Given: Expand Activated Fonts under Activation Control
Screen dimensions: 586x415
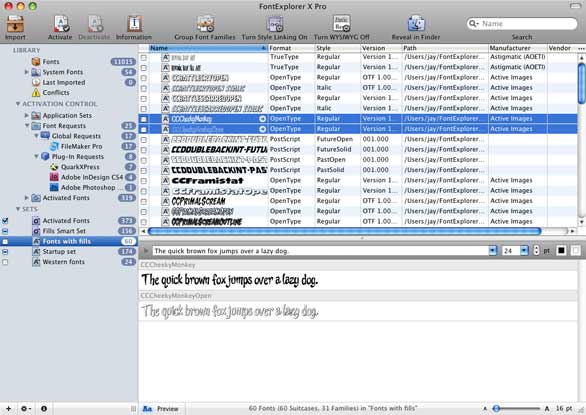Looking at the screenshot, I should 27,198.
